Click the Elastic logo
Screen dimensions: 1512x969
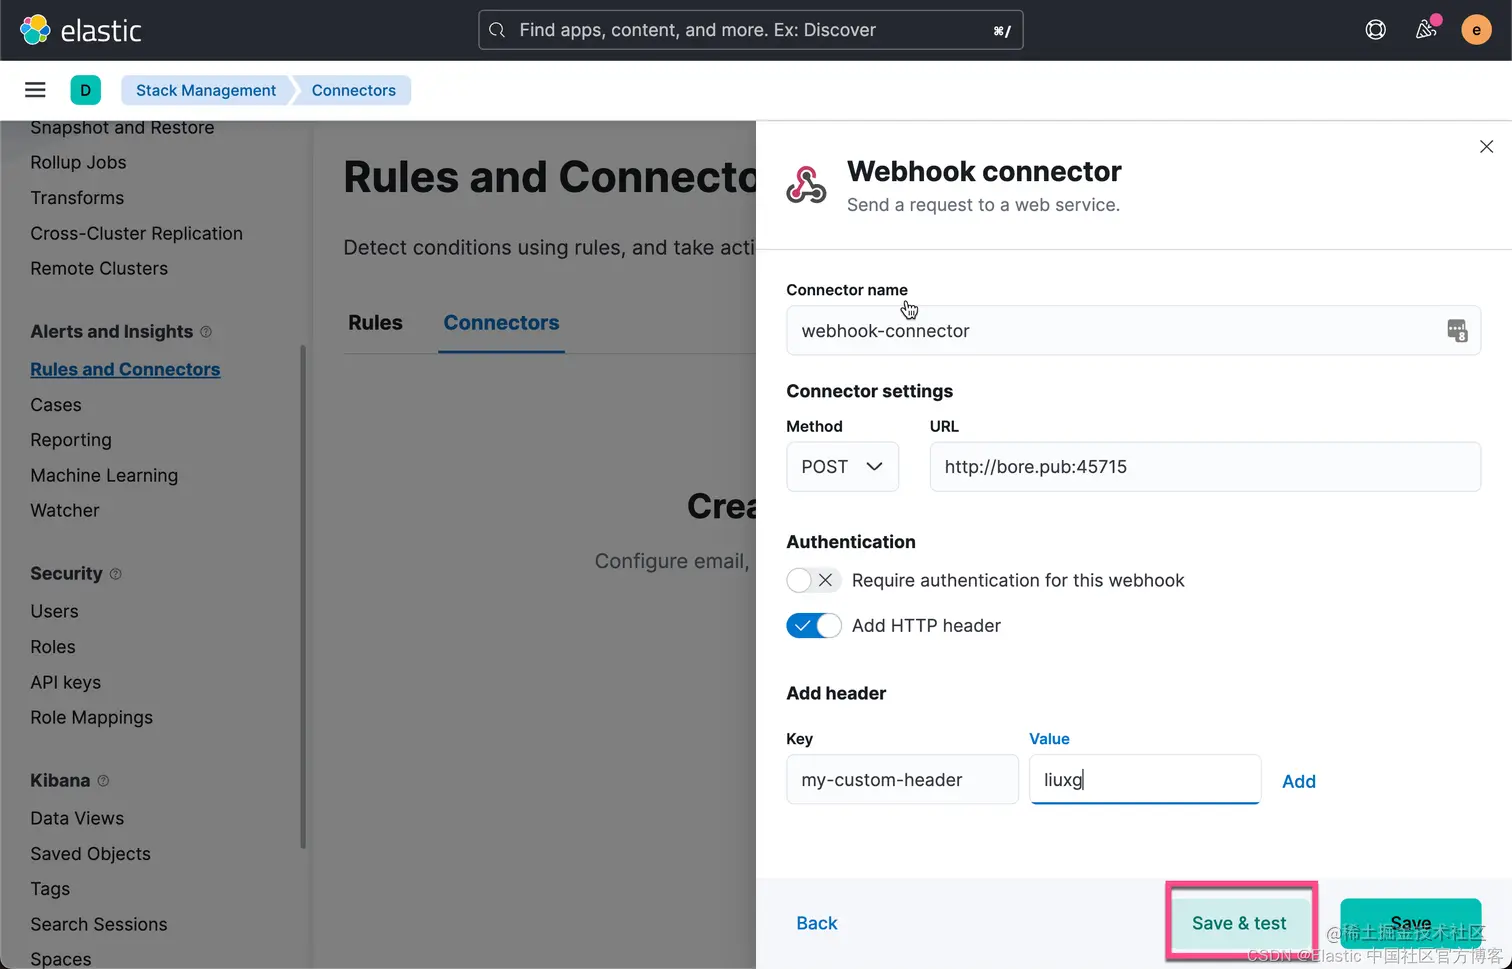[x=81, y=30]
